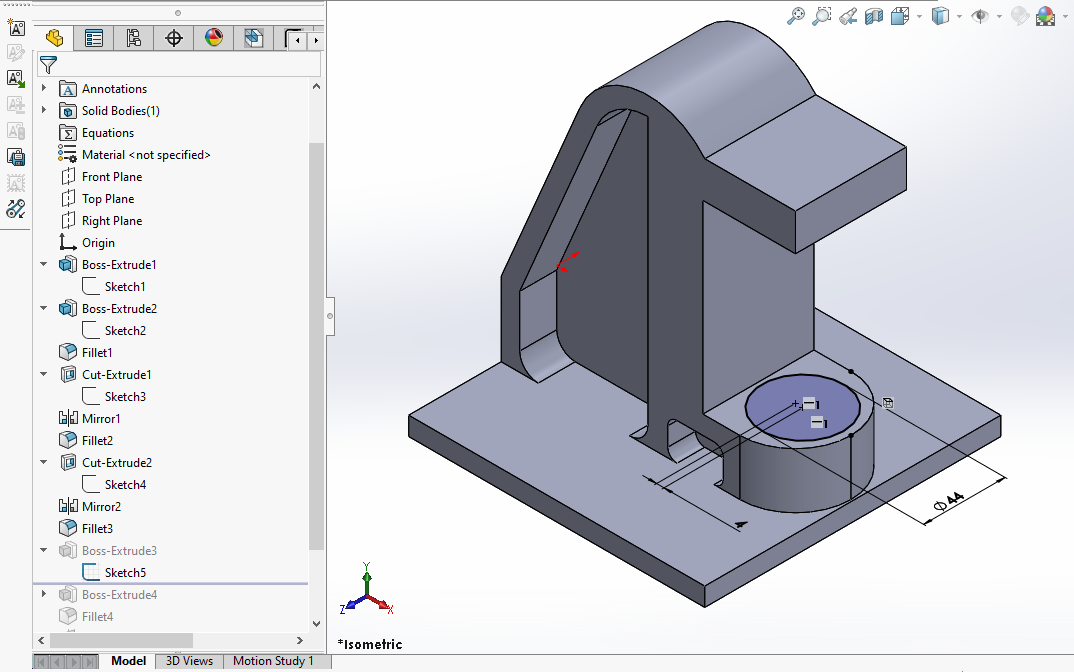This screenshot has height=672, width=1074.
Task: Switch to the Motion Study 1 tab
Action: (273, 661)
